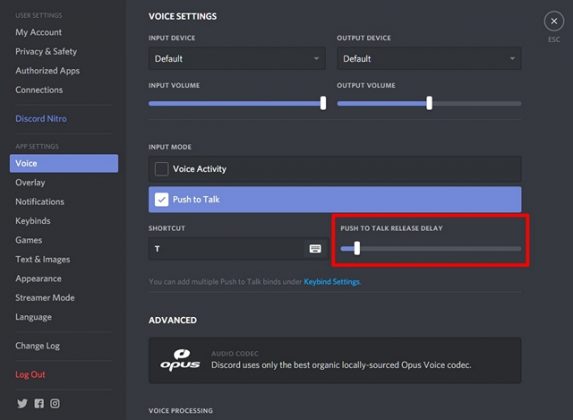
Task: Click the keyboard icon in Shortcut field
Action: point(315,249)
